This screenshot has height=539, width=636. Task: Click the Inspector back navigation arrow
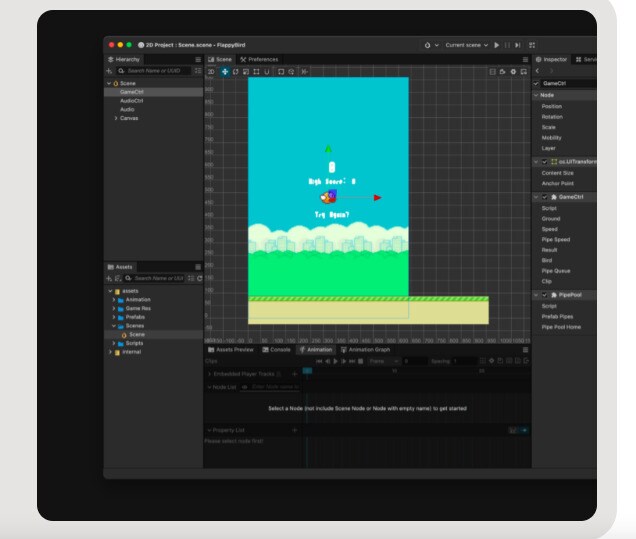[x=537, y=71]
